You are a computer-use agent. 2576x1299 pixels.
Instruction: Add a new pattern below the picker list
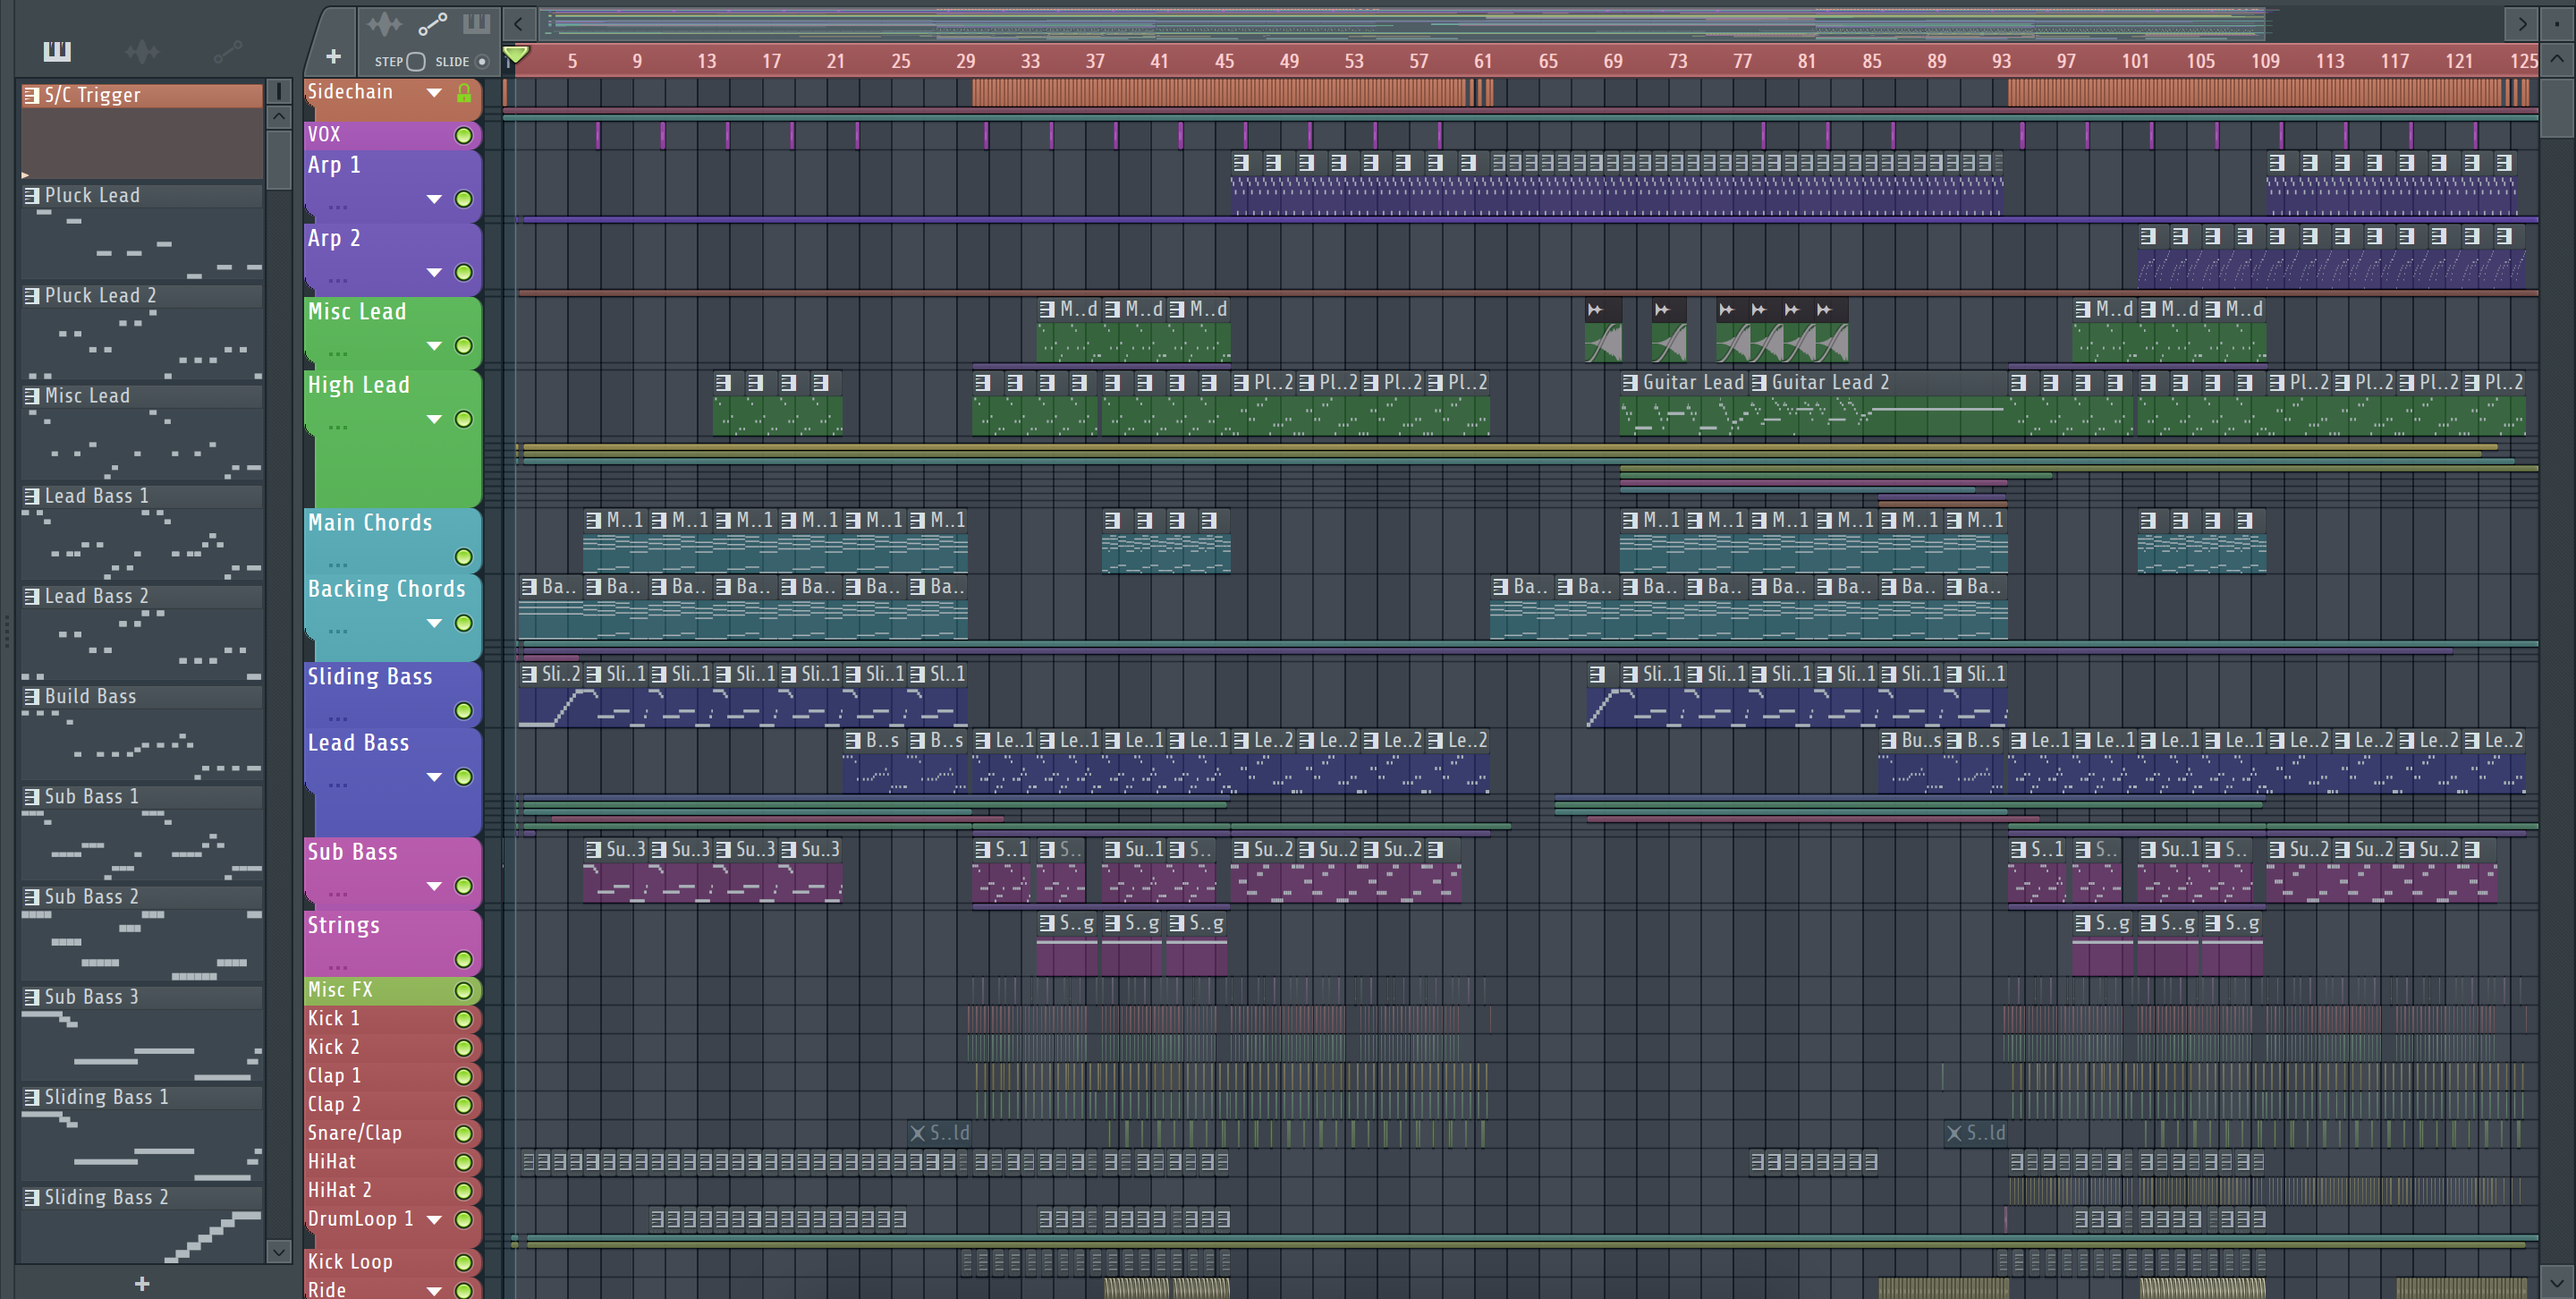pyautogui.click(x=142, y=1283)
